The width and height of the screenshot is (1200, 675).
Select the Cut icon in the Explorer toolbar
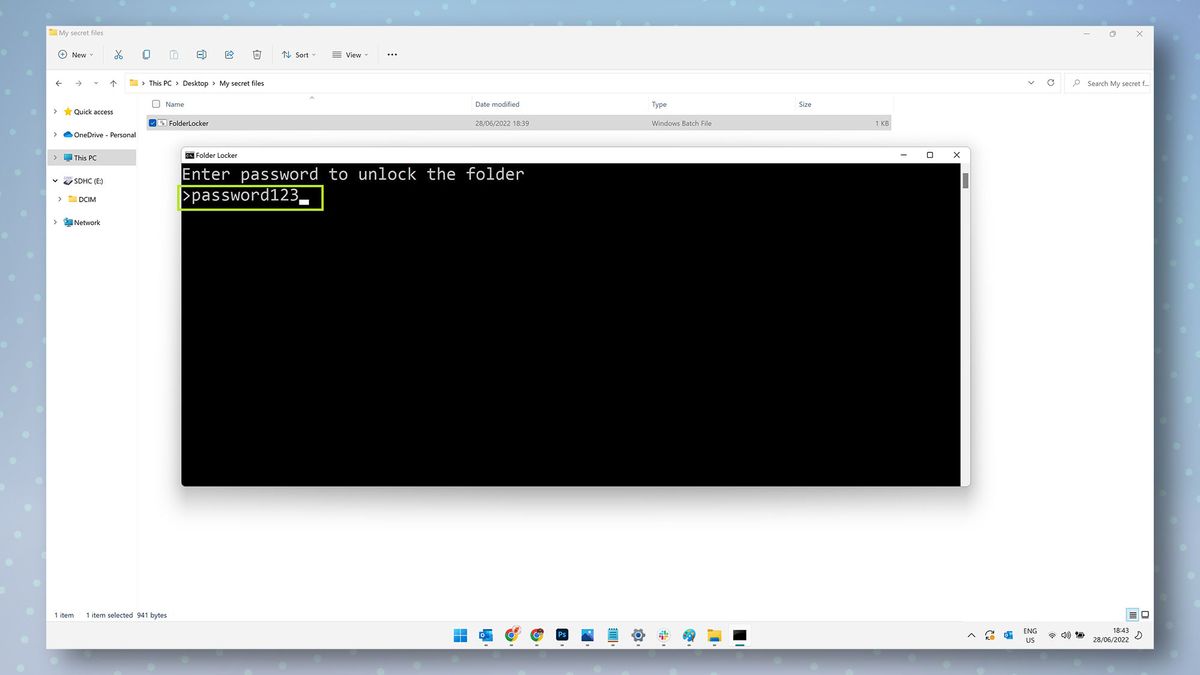pyautogui.click(x=118, y=54)
